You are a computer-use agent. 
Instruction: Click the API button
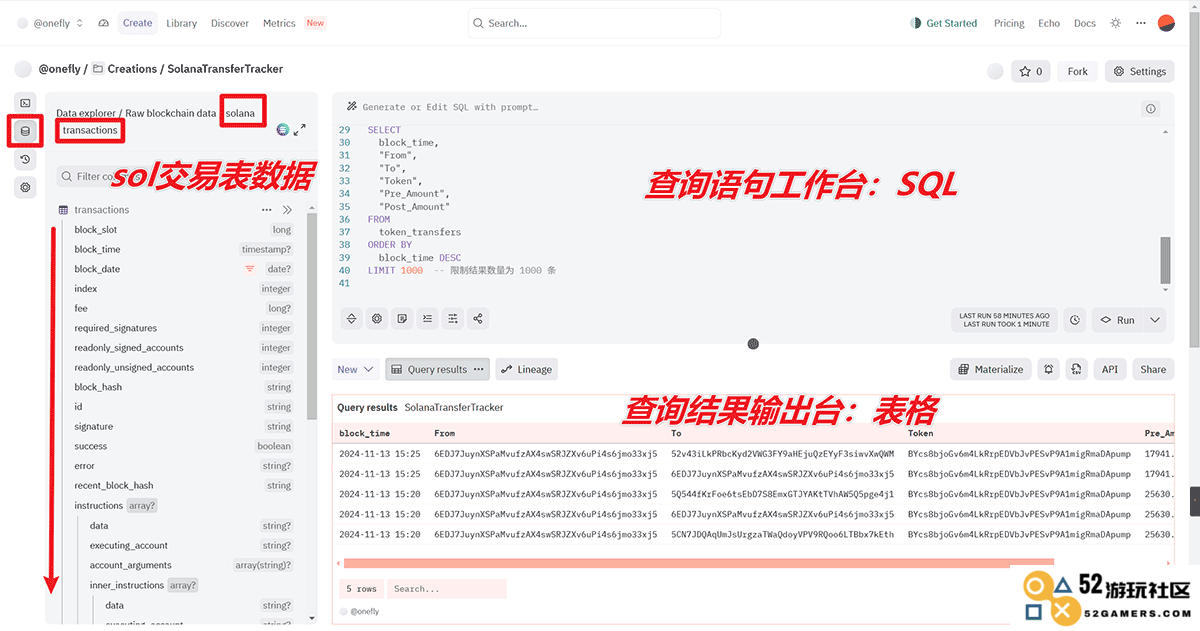[x=1110, y=369]
